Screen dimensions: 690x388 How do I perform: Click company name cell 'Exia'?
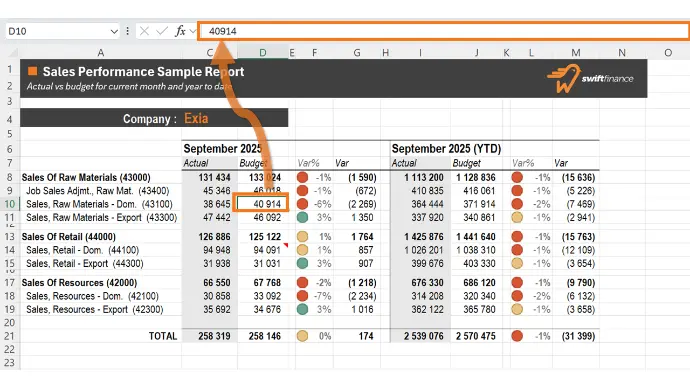click(x=196, y=118)
